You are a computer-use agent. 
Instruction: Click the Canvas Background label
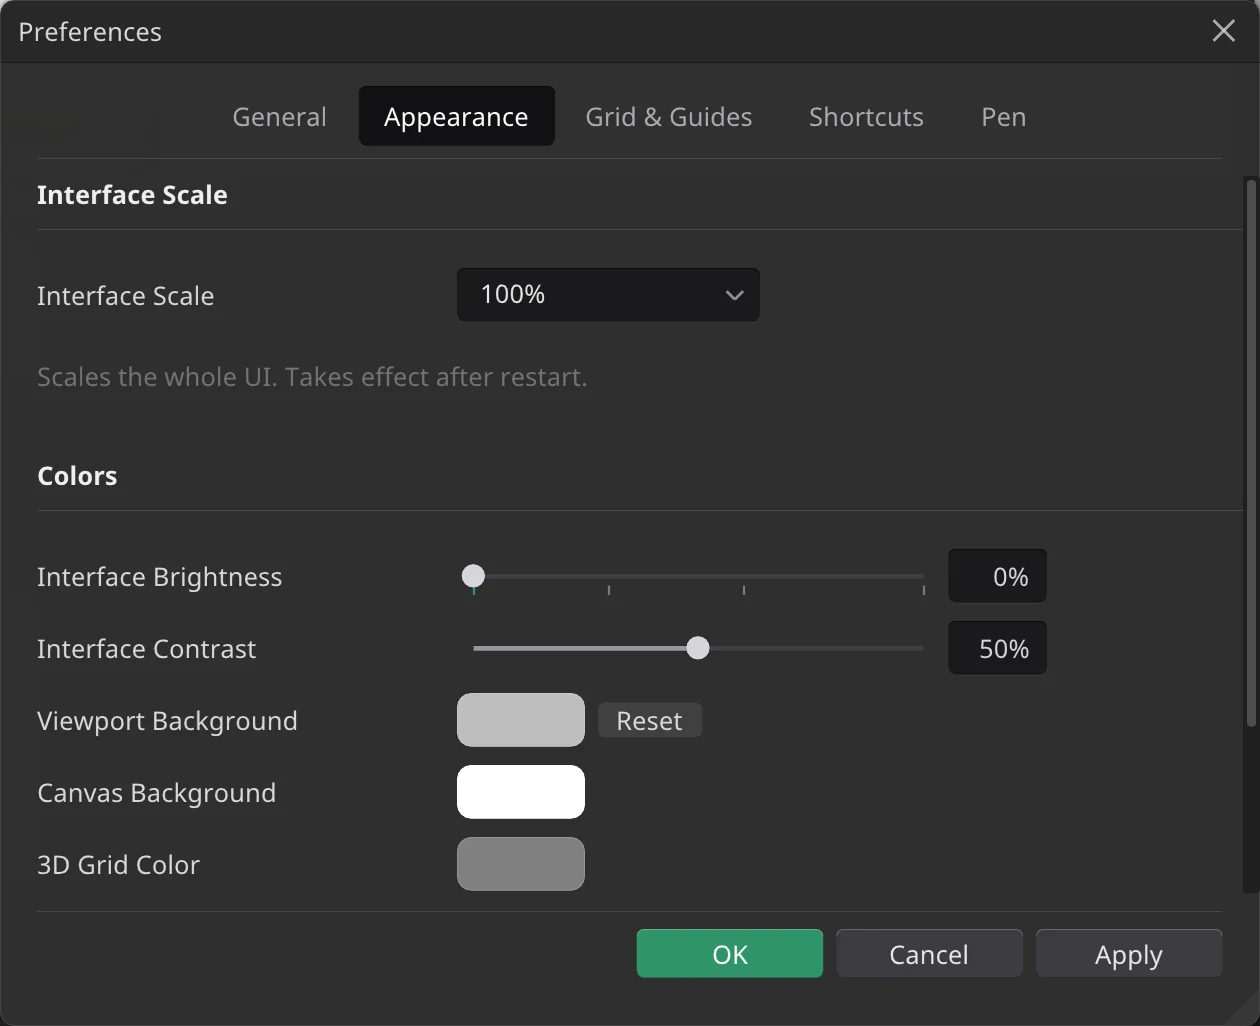pyautogui.click(x=157, y=793)
